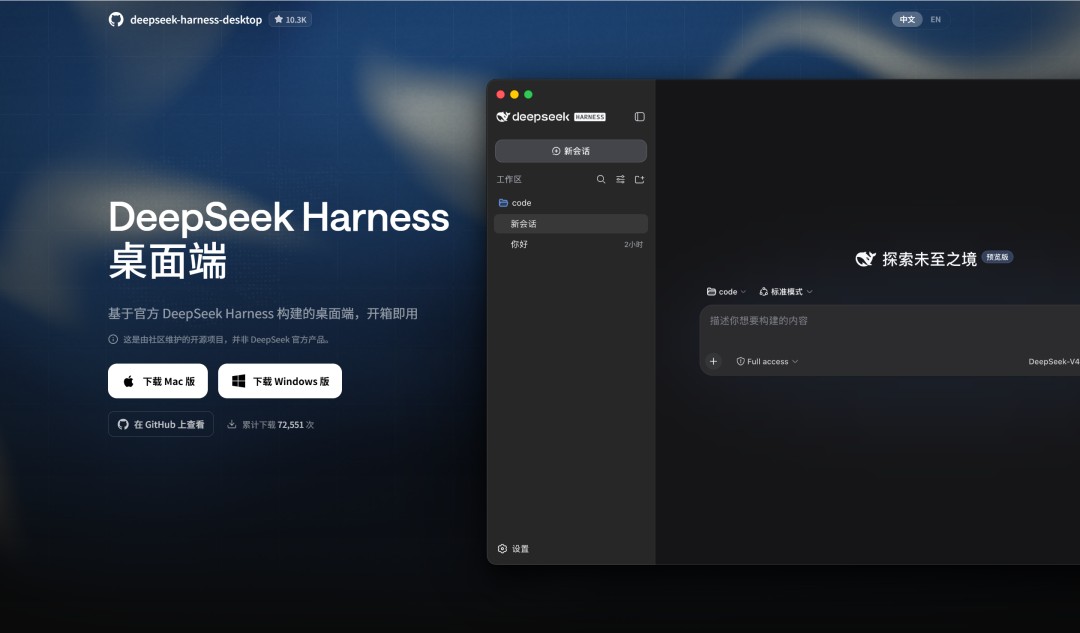Image resolution: width=1080 pixels, height=633 pixels.
Task: Open the Full access permission dropdown
Action: 767,361
